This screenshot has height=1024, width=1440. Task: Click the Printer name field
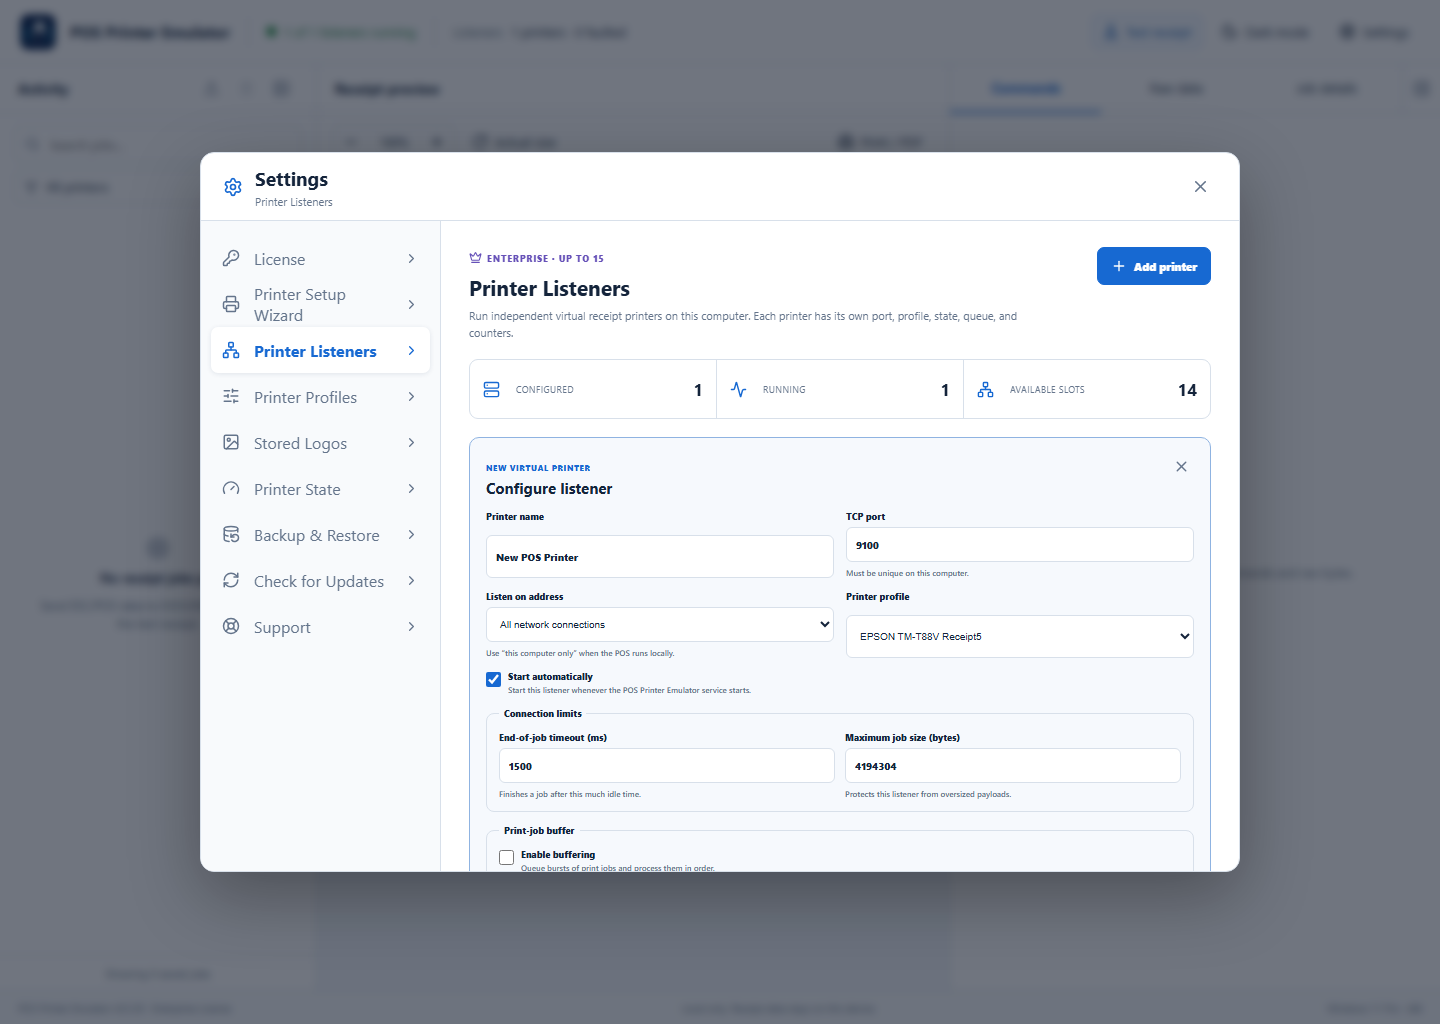coord(660,557)
